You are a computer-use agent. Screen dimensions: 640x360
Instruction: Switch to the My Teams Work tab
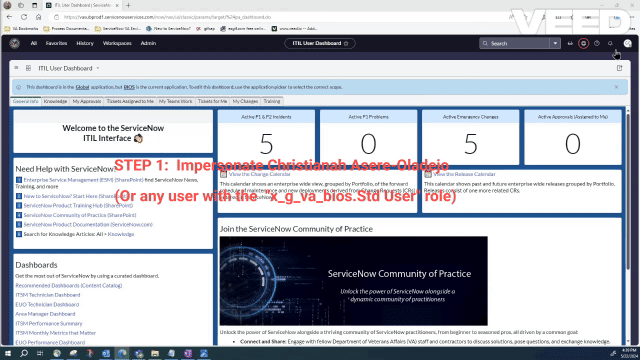tap(176, 101)
